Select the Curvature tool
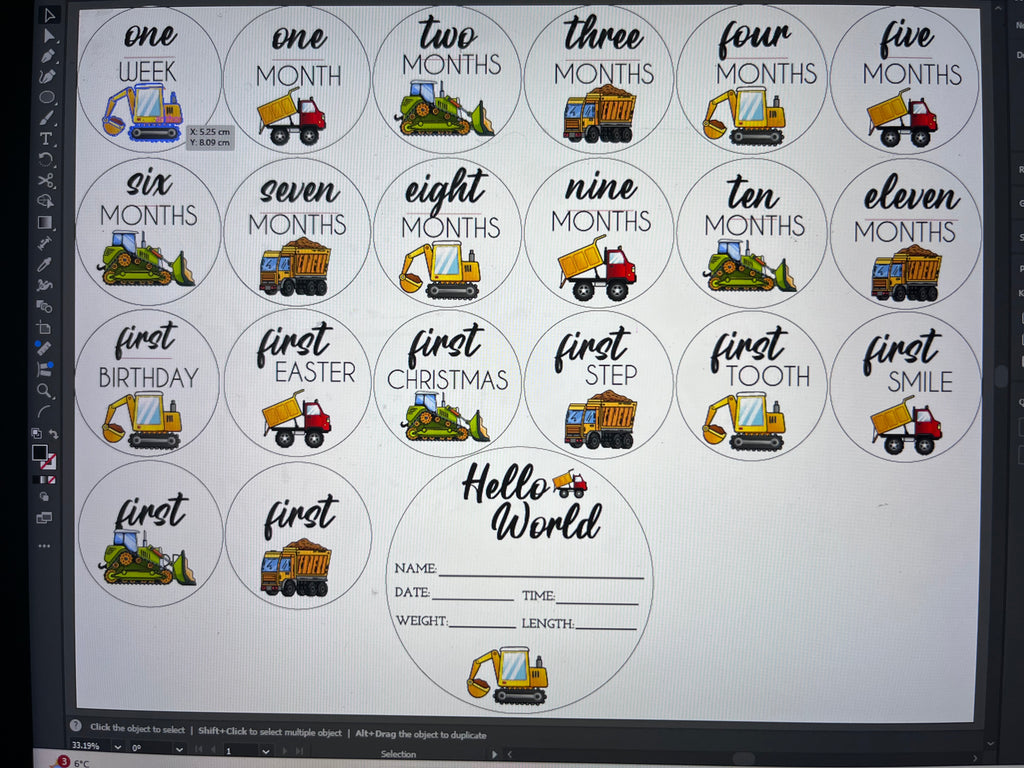1024x768 pixels. [x=47, y=76]
